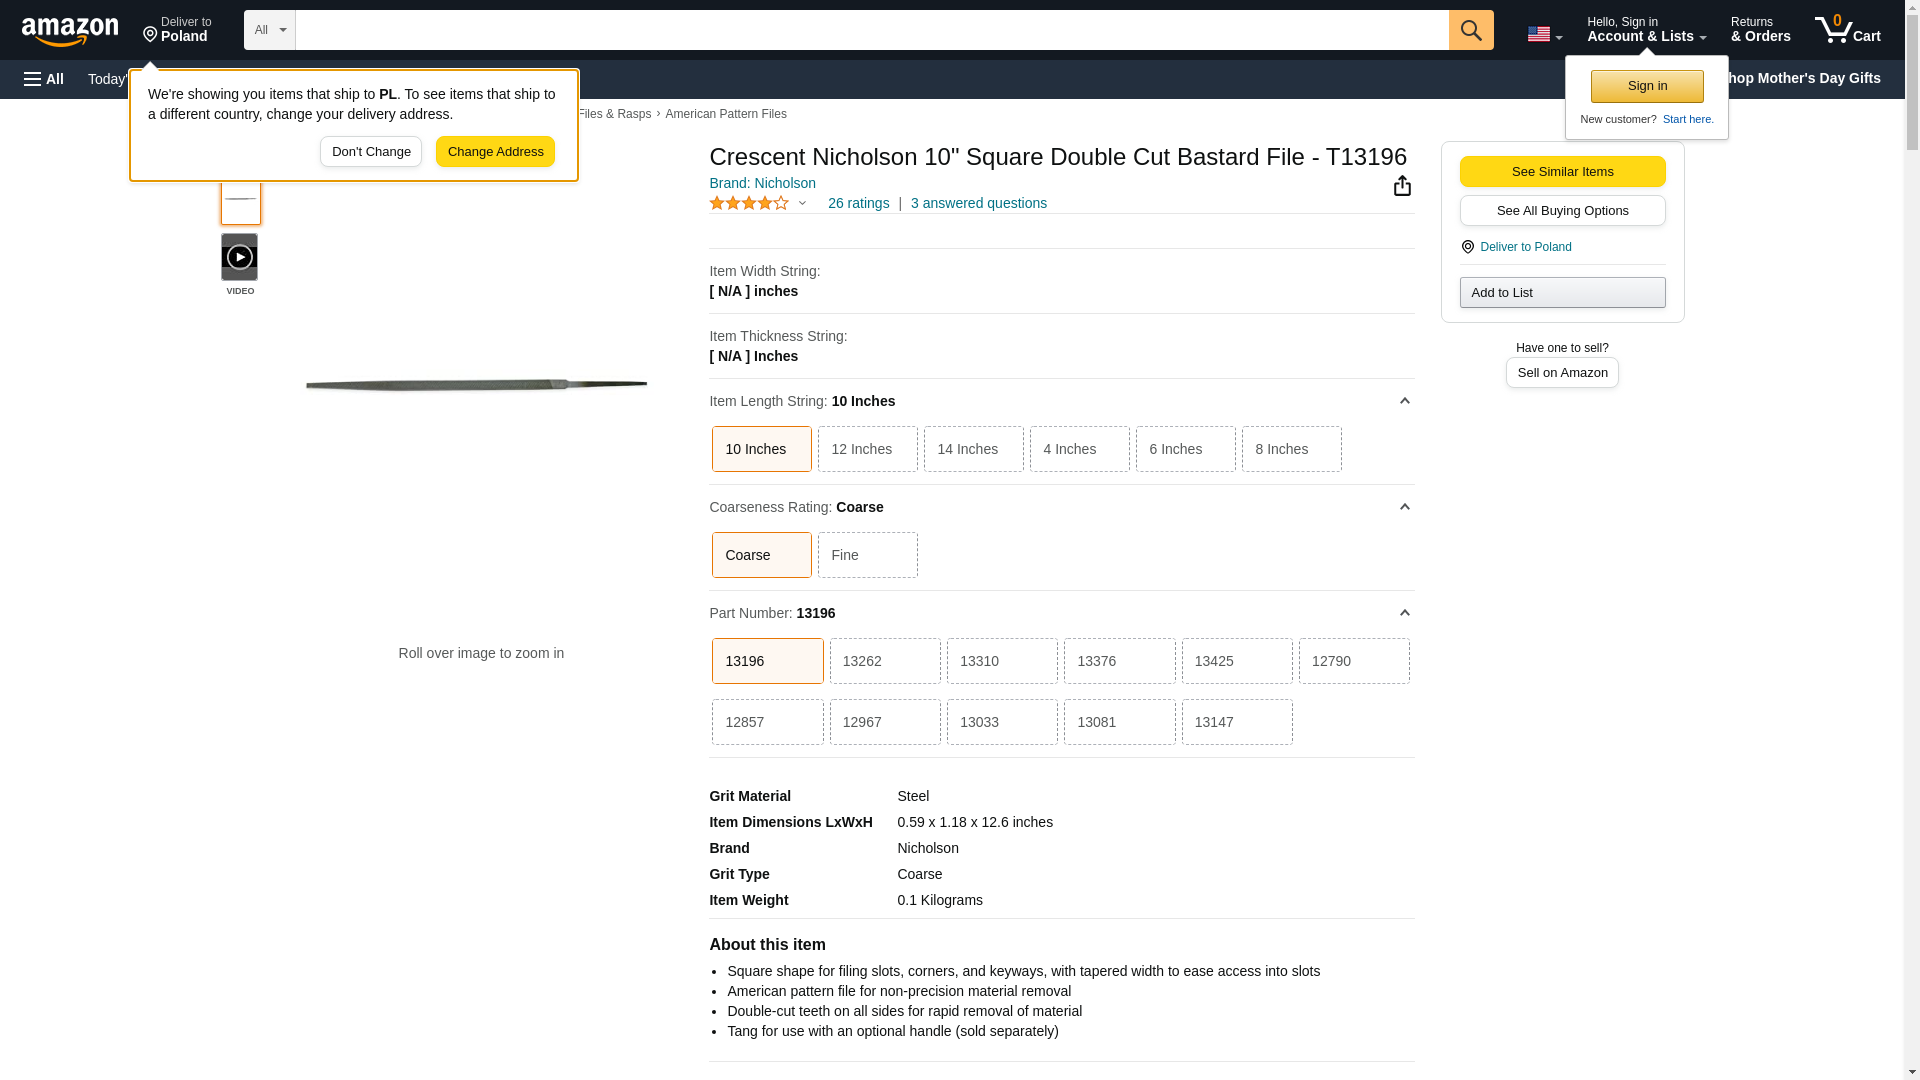Select part number 13262
The image size is (1920, 1080).
tap(884, 661)
